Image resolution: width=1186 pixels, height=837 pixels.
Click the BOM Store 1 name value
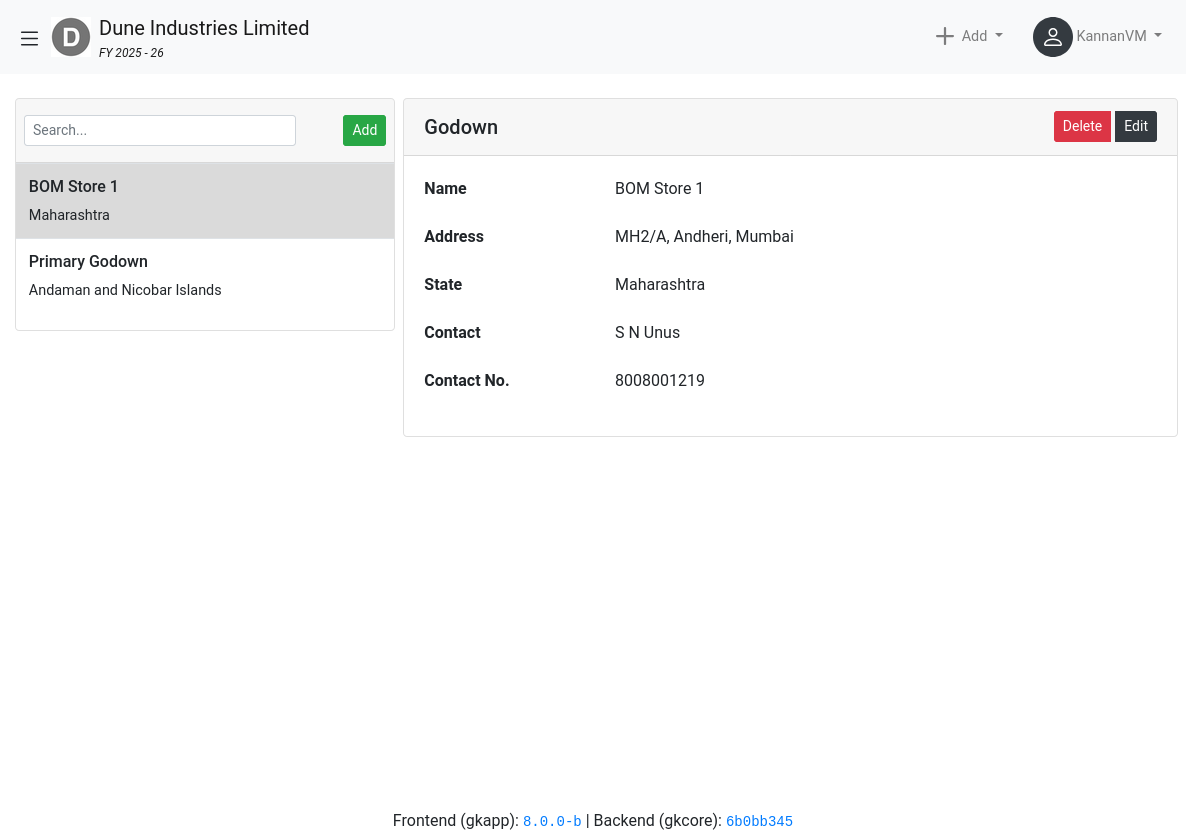[x=659, y=188]
